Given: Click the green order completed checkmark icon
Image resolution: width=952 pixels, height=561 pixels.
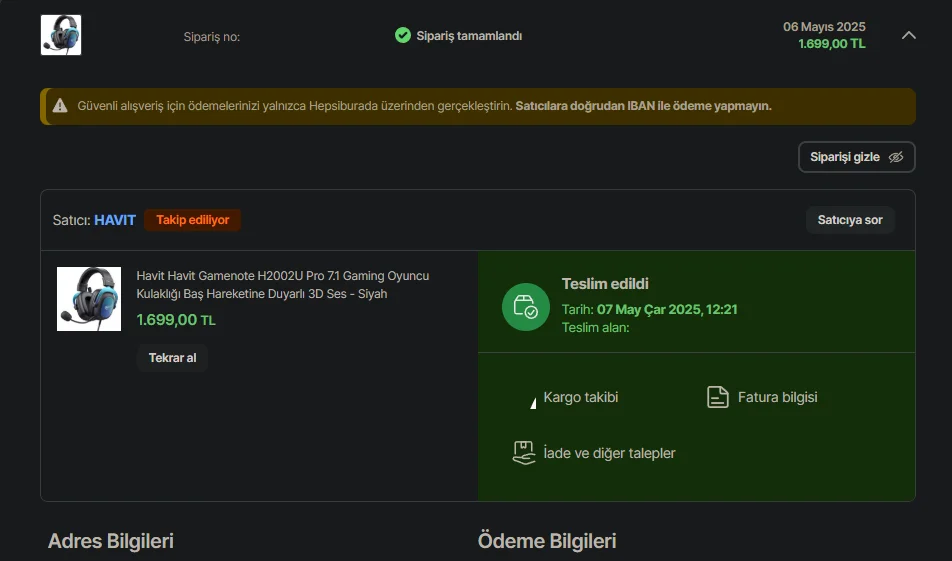Looking at the screenshot, I should [403, 35].
